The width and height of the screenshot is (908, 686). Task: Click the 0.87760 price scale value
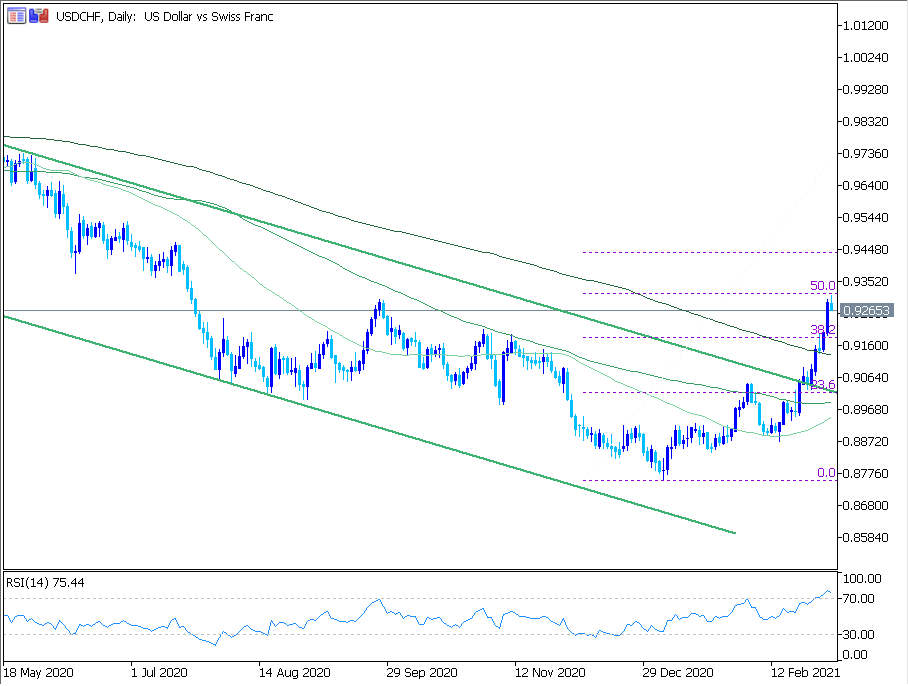tap(866, 474)
